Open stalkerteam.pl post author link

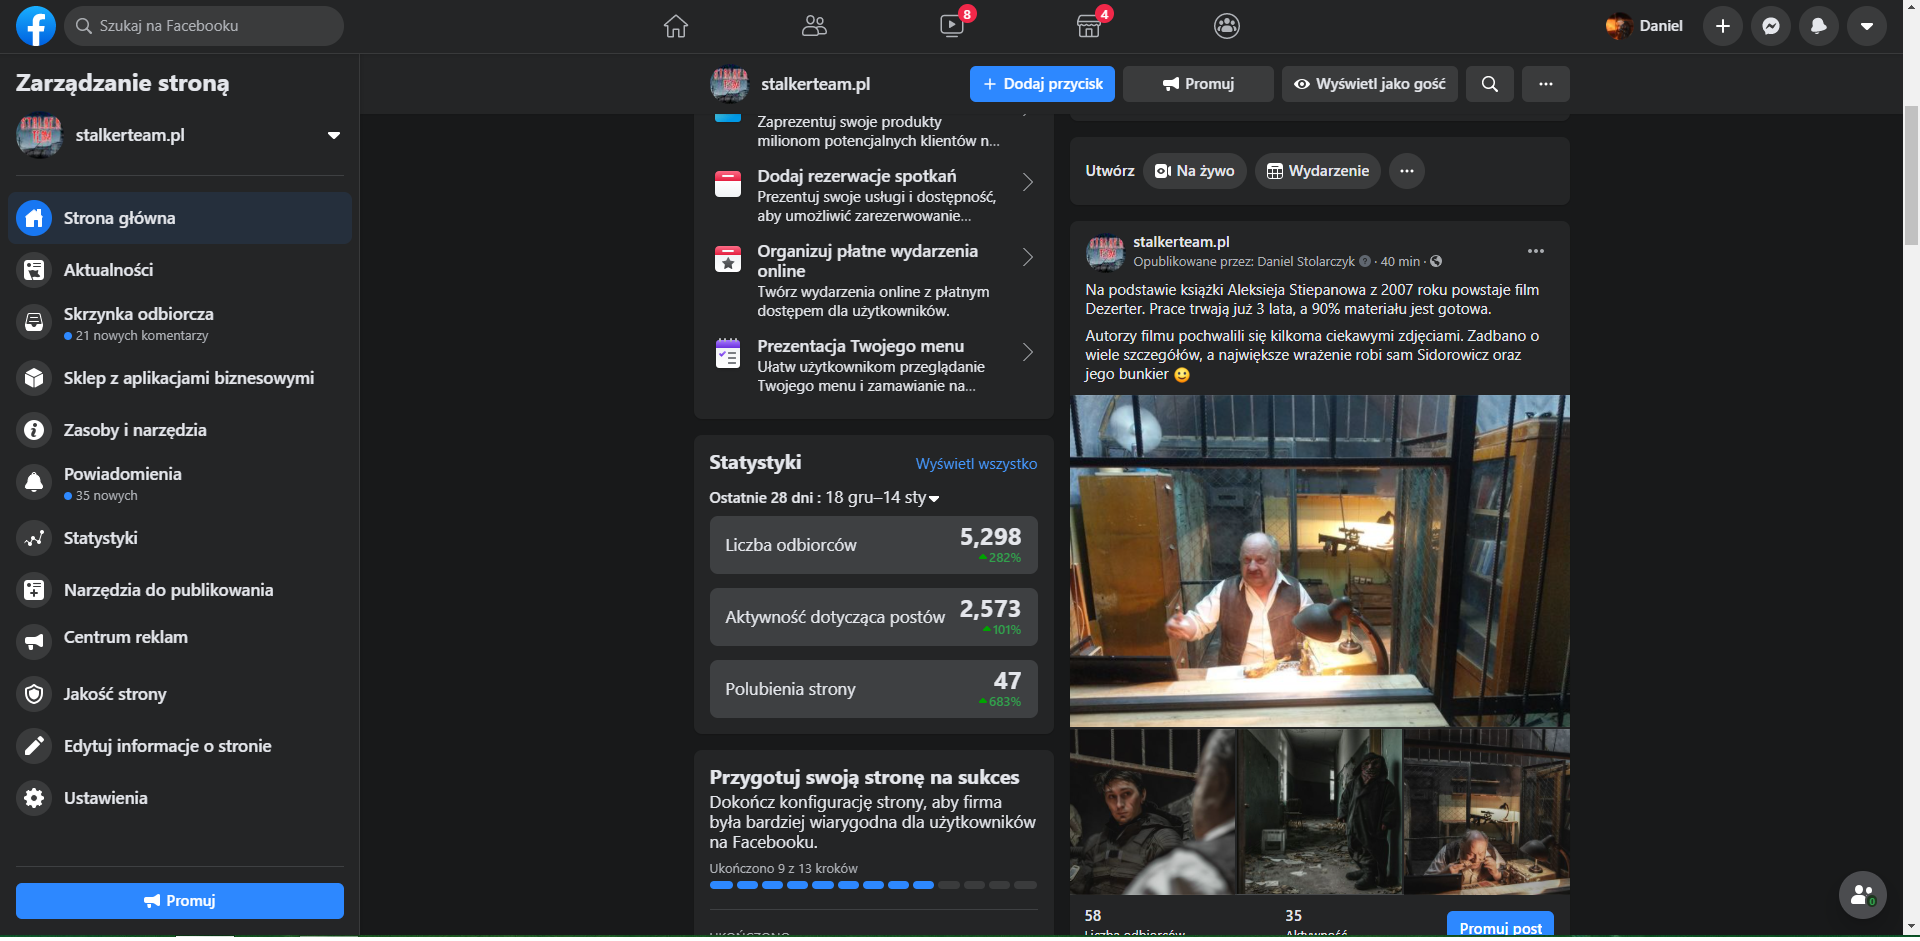coord(1181,242)
